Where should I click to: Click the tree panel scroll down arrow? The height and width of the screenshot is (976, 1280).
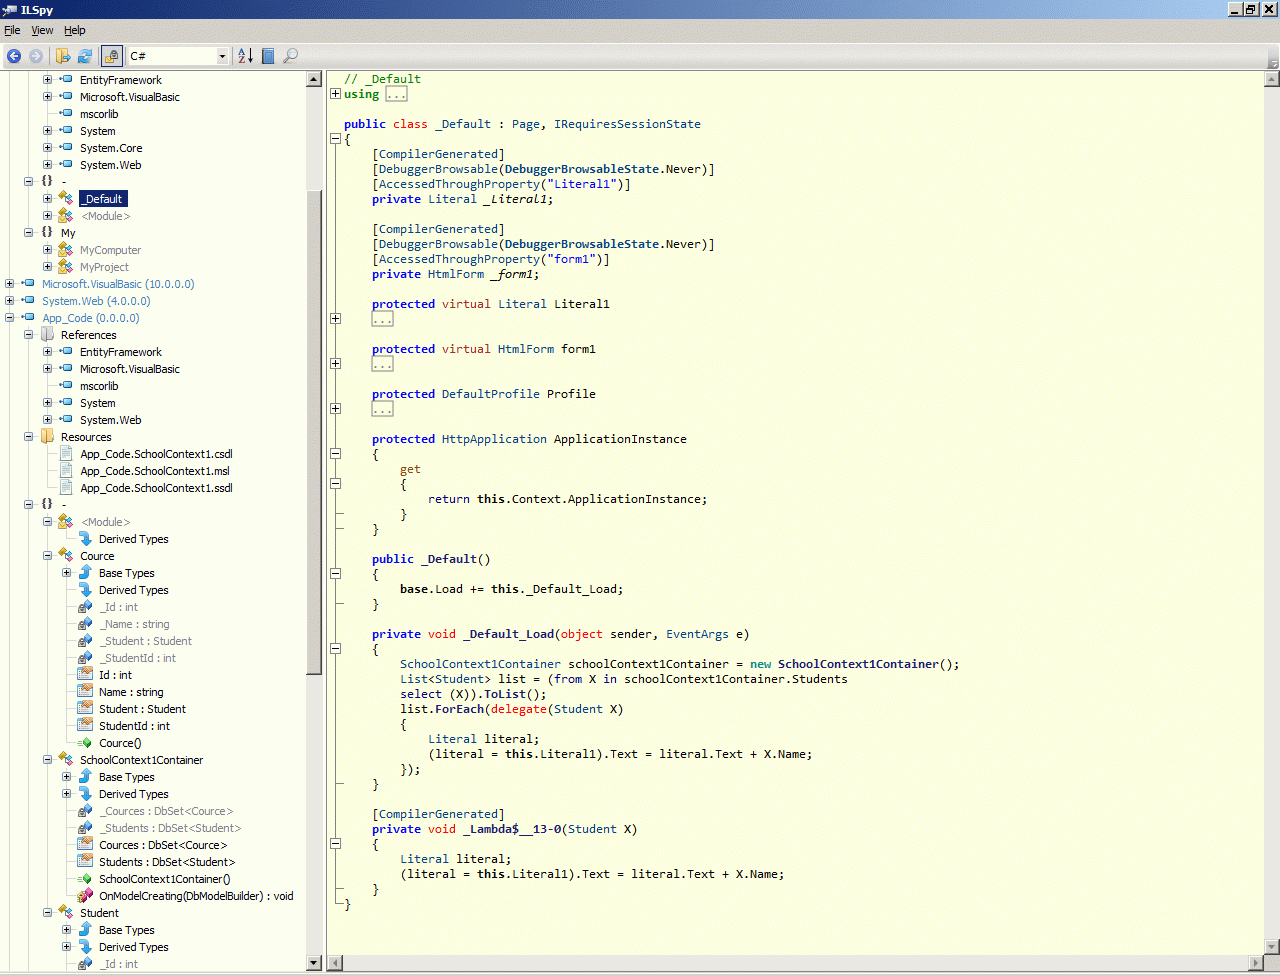tap(314, 963)
